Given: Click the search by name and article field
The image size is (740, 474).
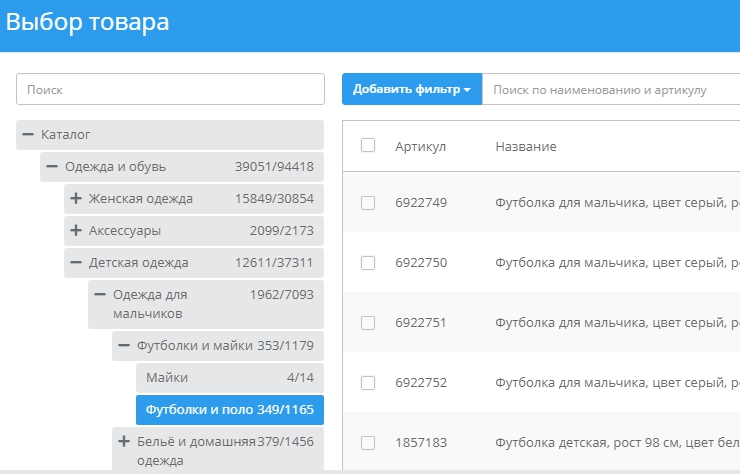Looking at the screenshot, I should (x=610, y=89).
